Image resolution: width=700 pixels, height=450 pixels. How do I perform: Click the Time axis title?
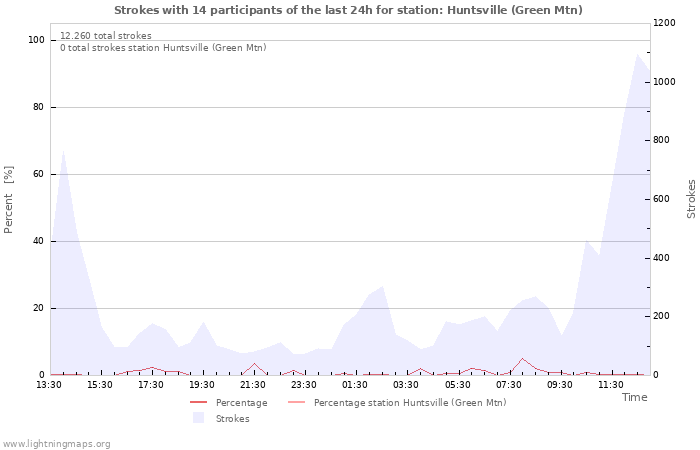coord(634,398)
